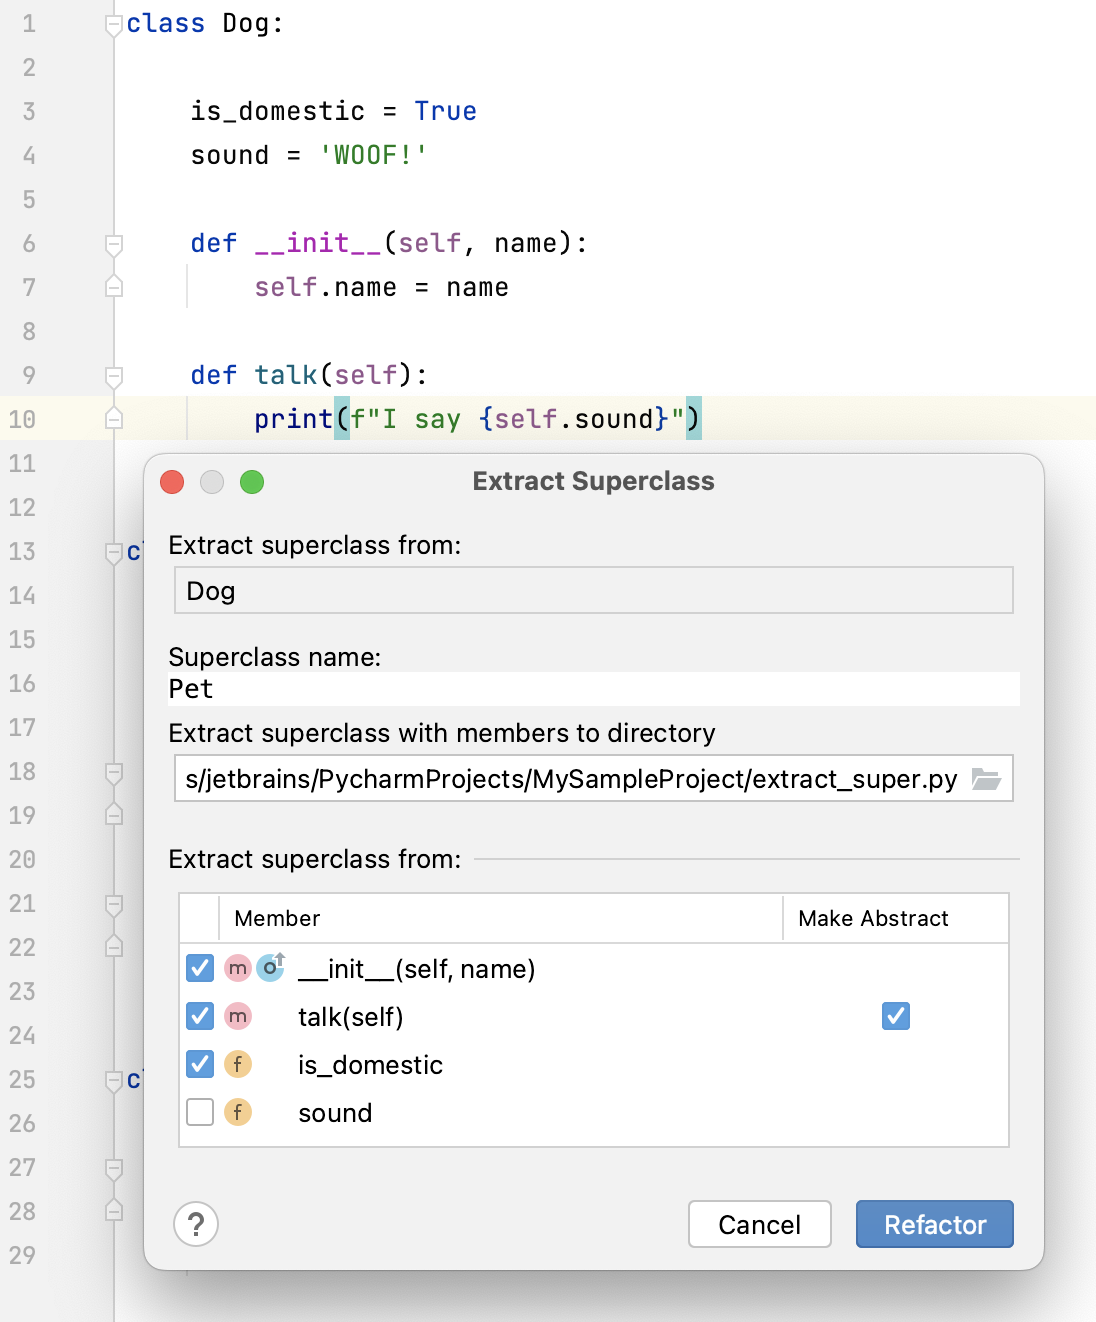Click the method icon beside __init__(self, name)
Image resolution: width=1096 pixels, height=1322 pixels.
238,968
